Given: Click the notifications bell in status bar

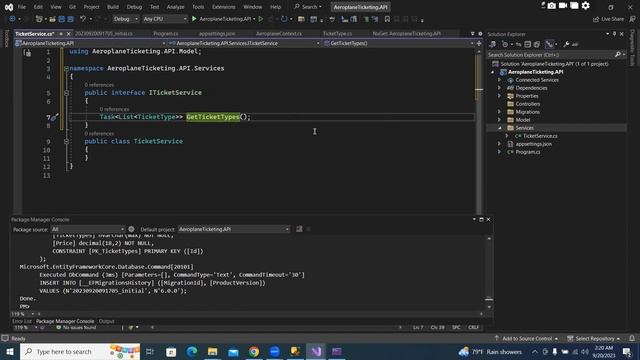Looking at the screenshot, I should [632, 338].
